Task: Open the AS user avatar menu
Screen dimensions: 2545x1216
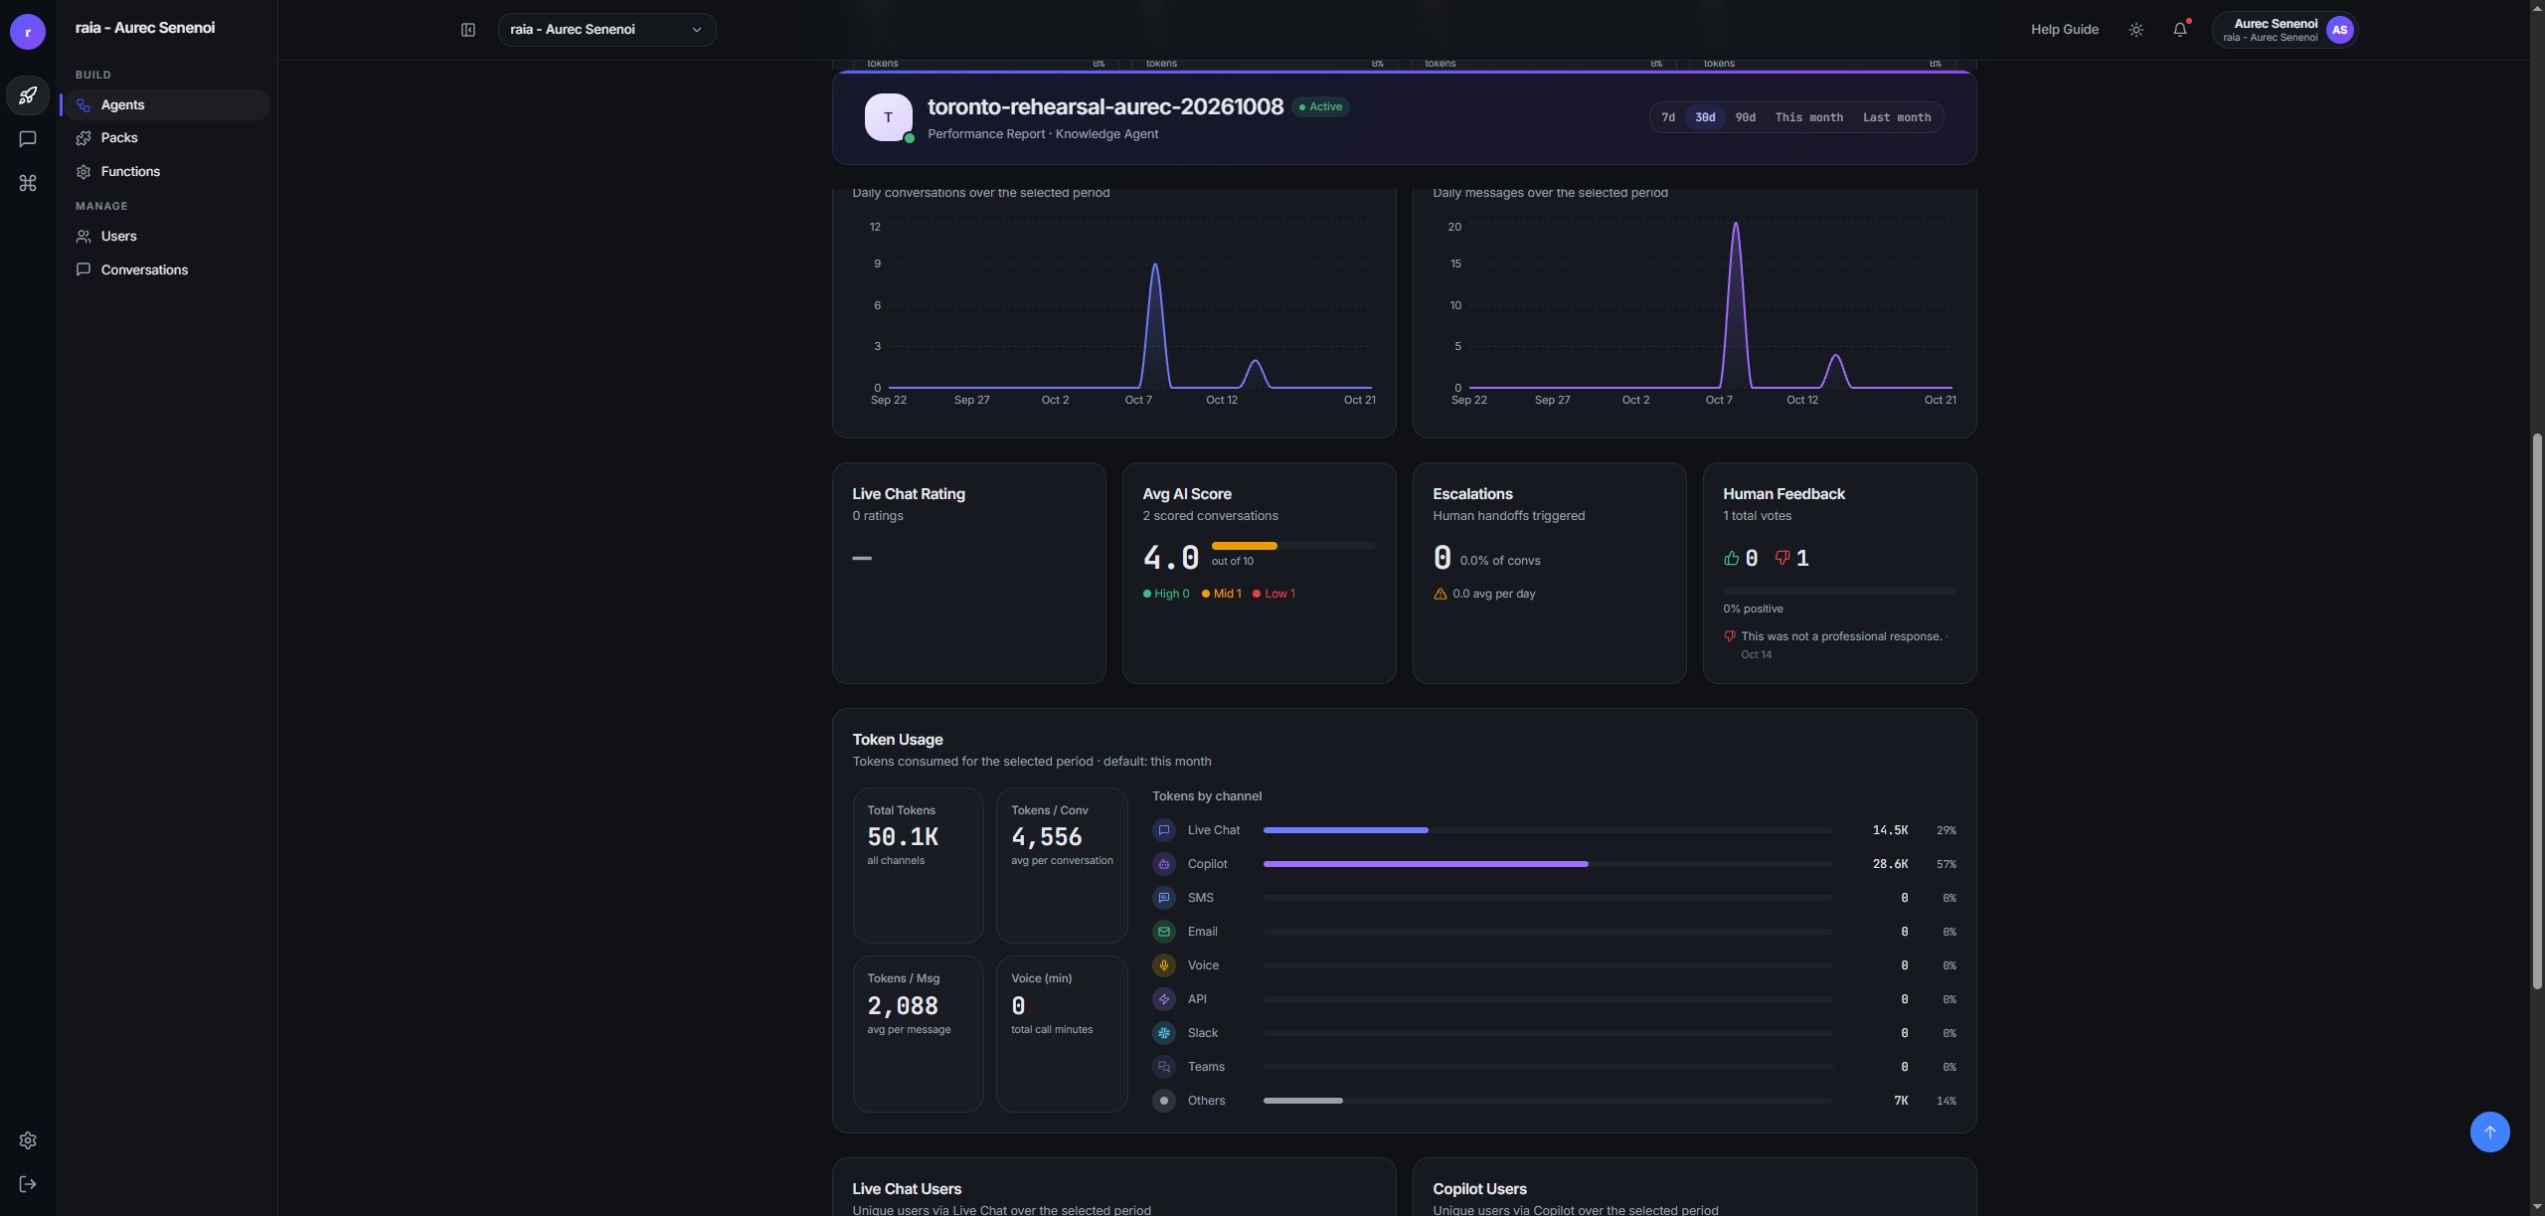Action: pyautogui.click(x=2340, y=30)
